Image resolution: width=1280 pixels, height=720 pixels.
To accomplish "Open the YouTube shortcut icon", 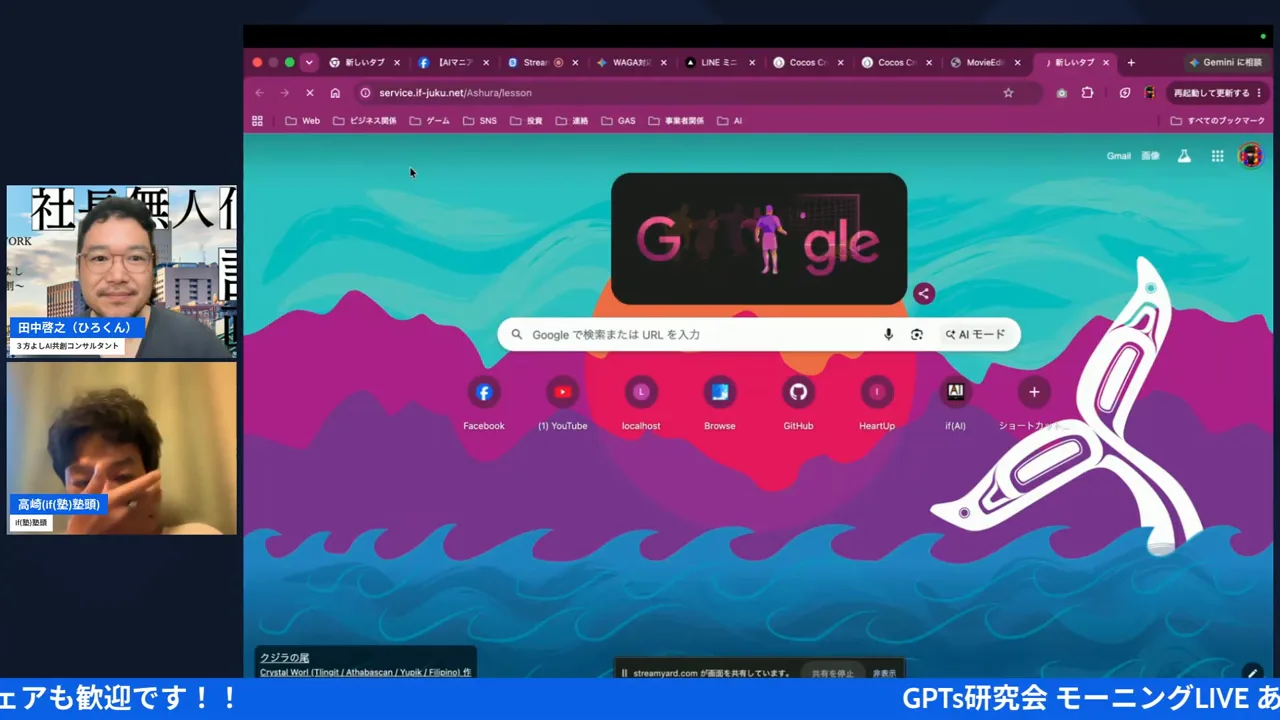I will click(562, 392).
